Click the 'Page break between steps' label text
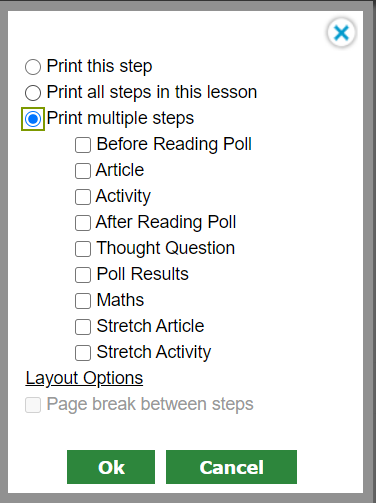Viewport: 376px width, 503px height. pyautogui.click(x=150, y=404)
